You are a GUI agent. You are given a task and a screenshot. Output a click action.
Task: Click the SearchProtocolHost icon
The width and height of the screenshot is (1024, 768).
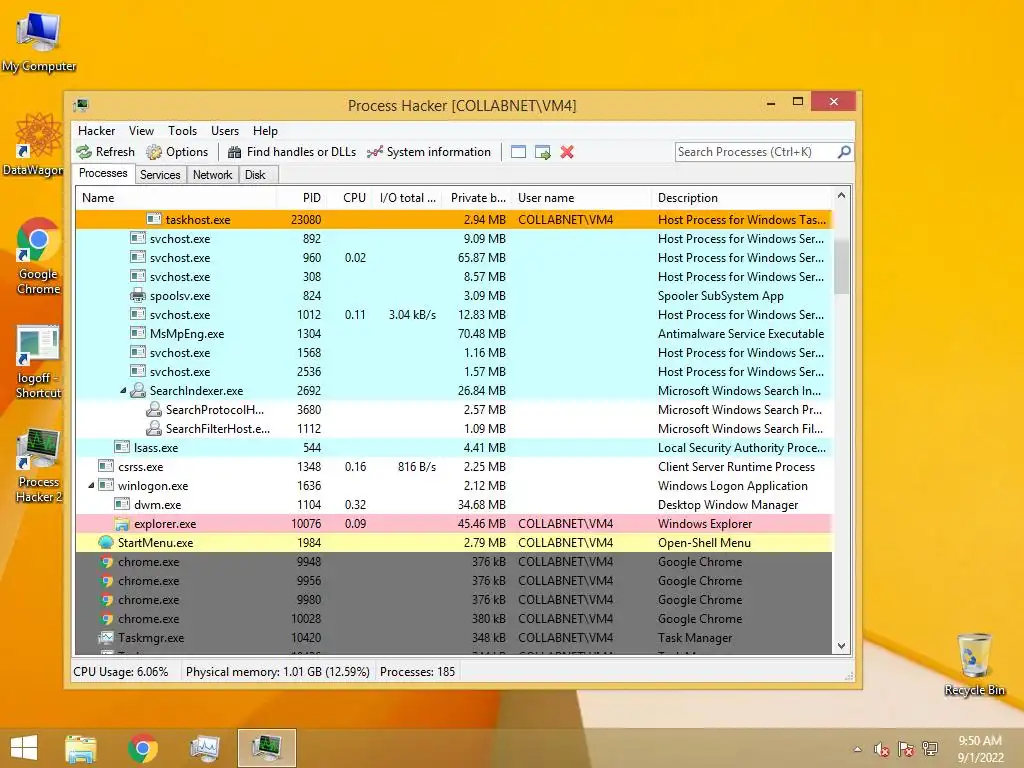pos(153,409)
